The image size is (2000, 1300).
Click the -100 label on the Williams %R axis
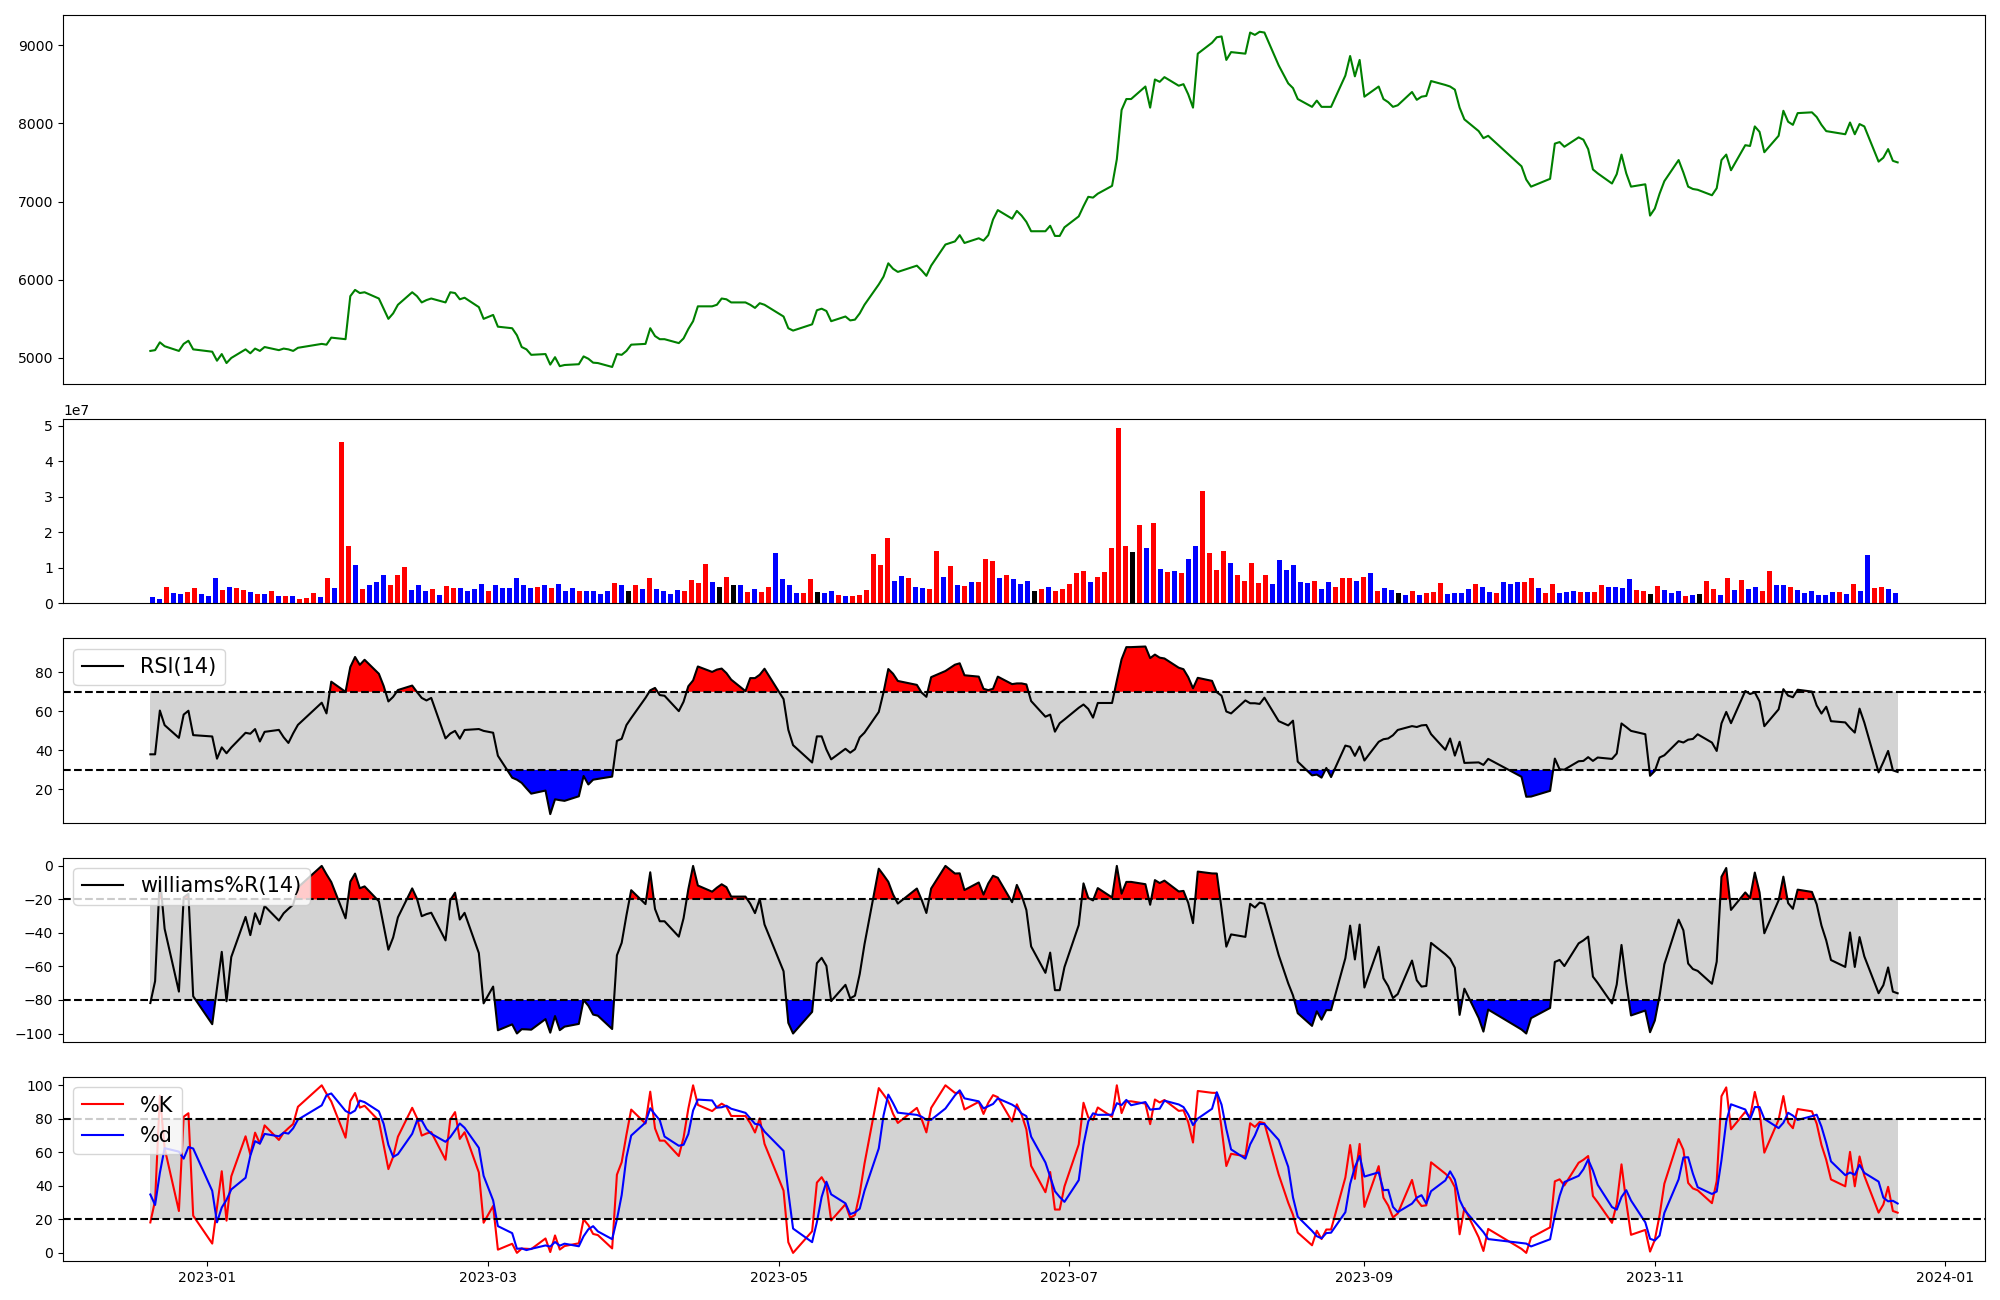(x=34, y=1034)
